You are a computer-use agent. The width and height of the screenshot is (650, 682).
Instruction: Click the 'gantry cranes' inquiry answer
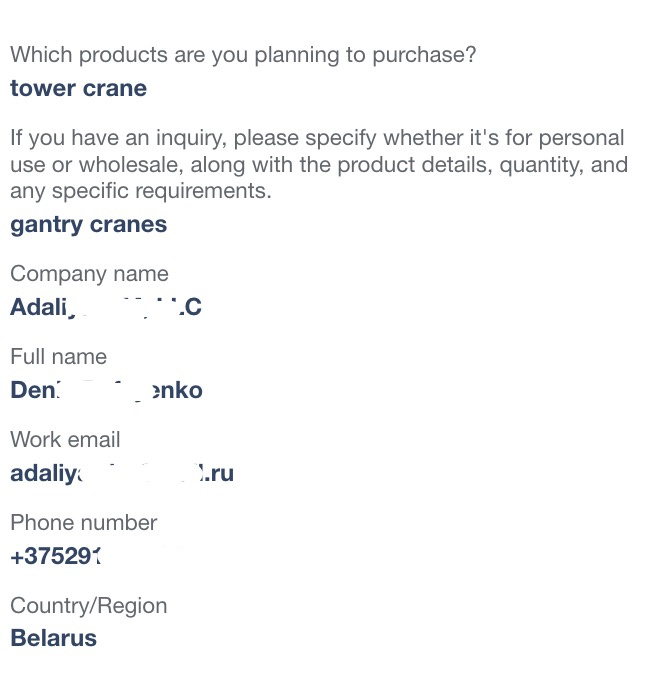click(x=89, y=225)
